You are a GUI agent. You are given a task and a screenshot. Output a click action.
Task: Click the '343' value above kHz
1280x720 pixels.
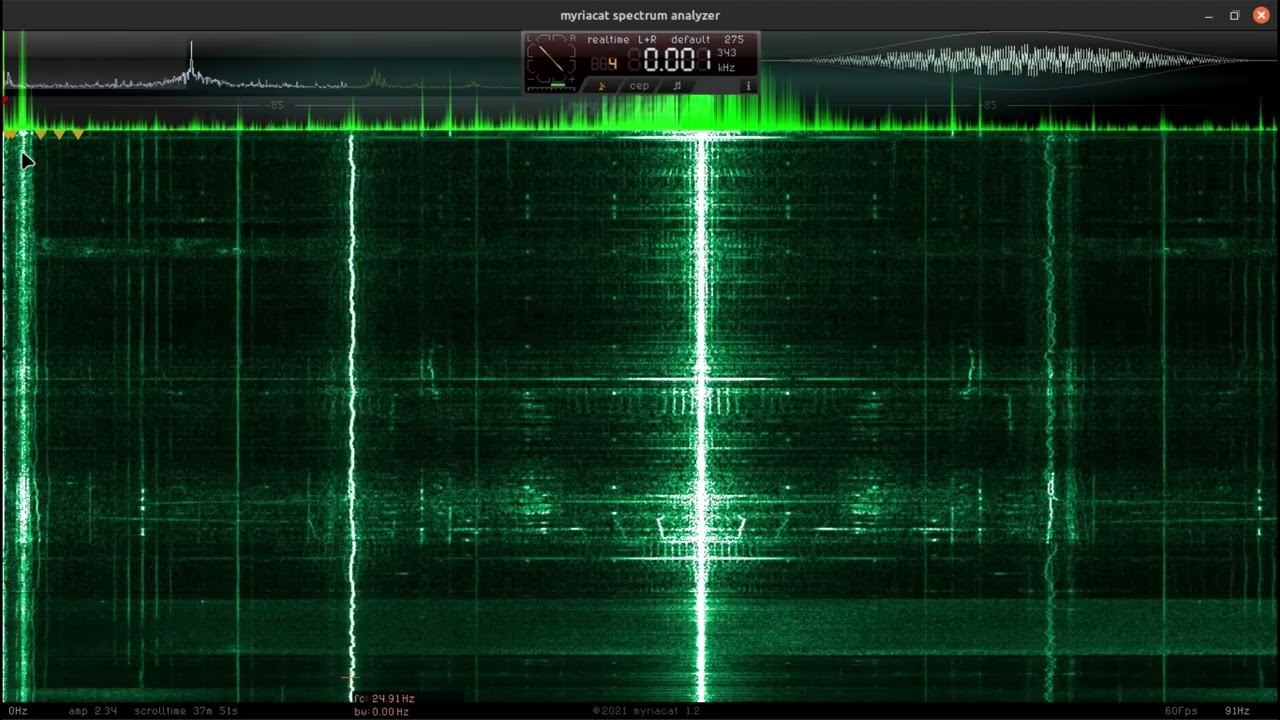coord(726,53)
